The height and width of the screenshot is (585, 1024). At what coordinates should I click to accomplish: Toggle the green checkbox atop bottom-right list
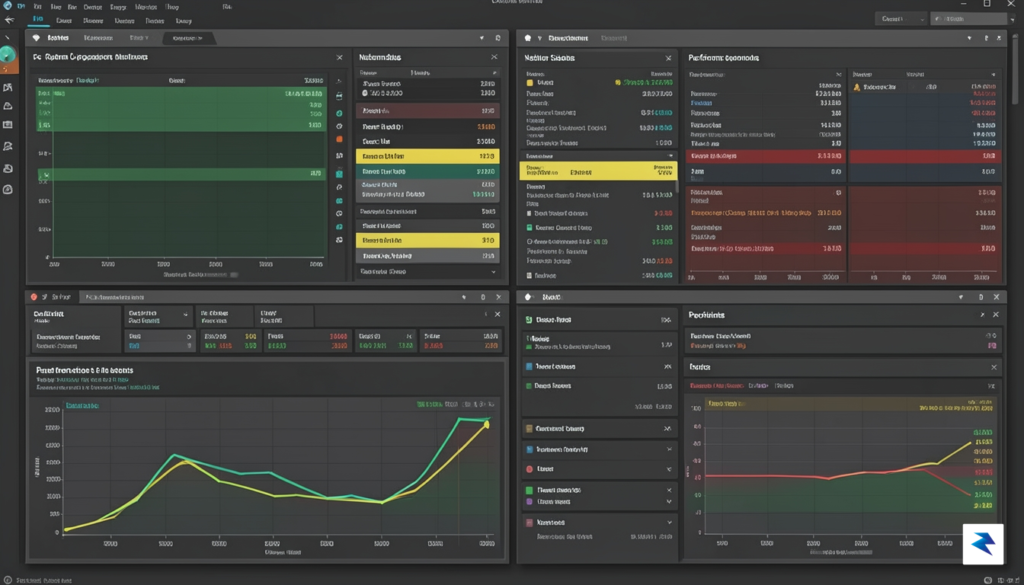(x=529, y=321)
